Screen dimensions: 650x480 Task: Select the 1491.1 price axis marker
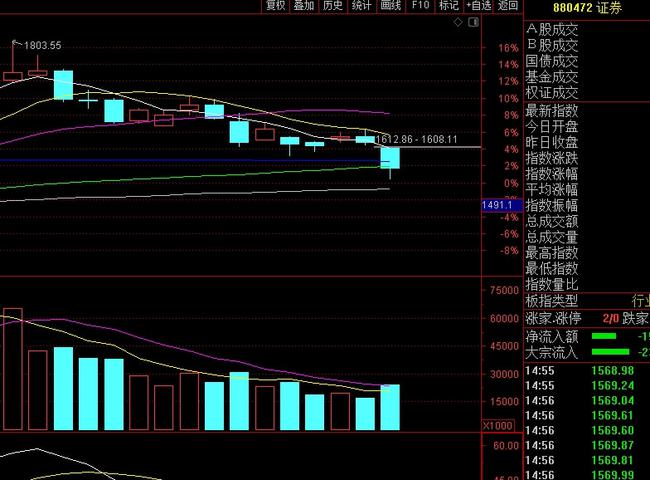[497, 205]
